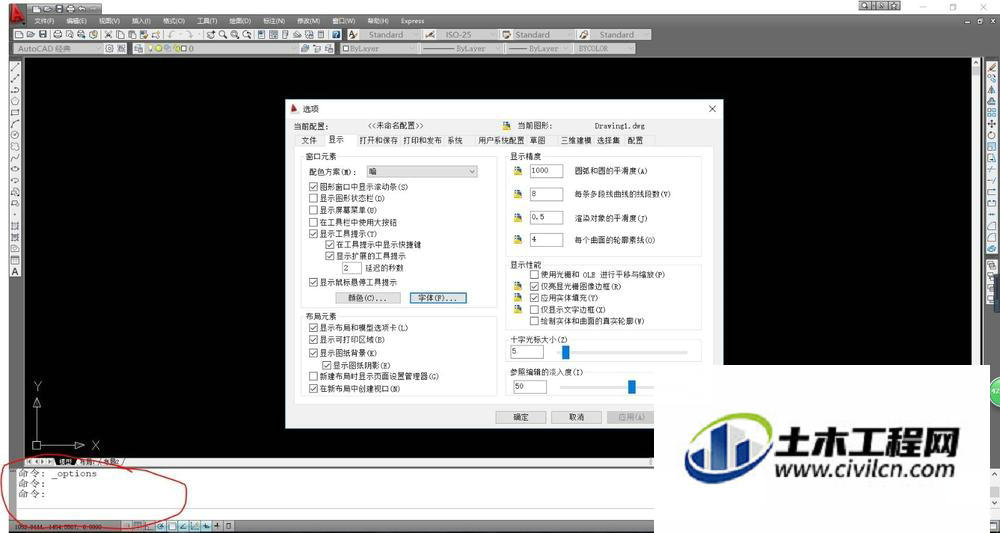
Task: Switch to the 打印和发布 tab
Action: point(422,140)
